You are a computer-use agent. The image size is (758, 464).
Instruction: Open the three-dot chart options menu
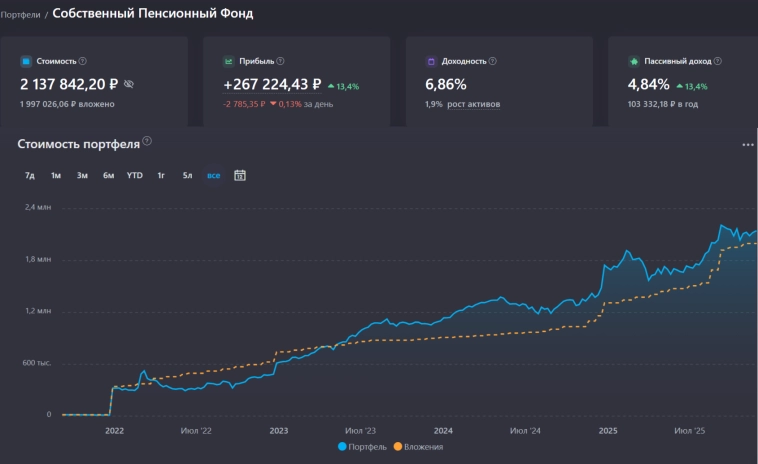[x=747, y=145]
